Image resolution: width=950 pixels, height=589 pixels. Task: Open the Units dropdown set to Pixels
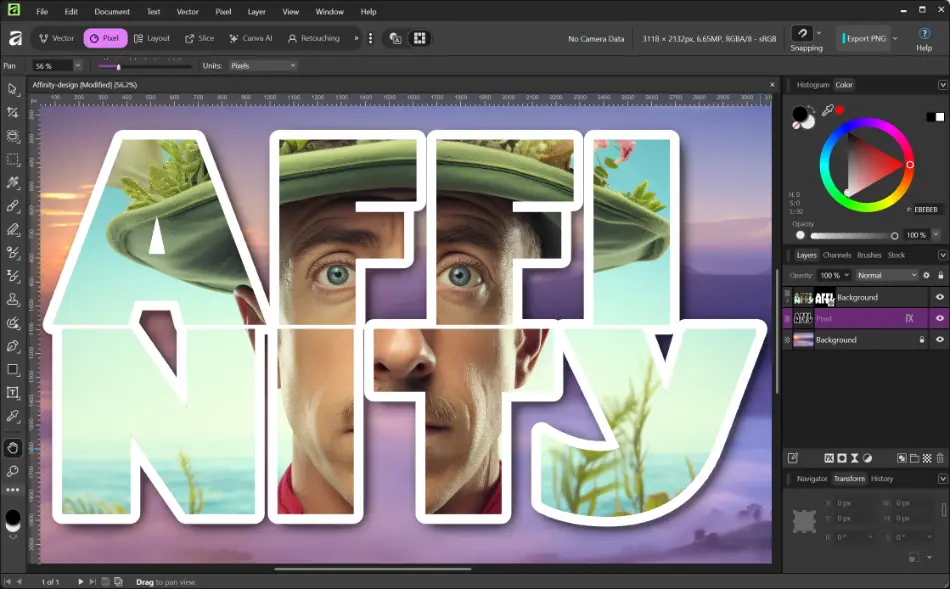[263, 66]
